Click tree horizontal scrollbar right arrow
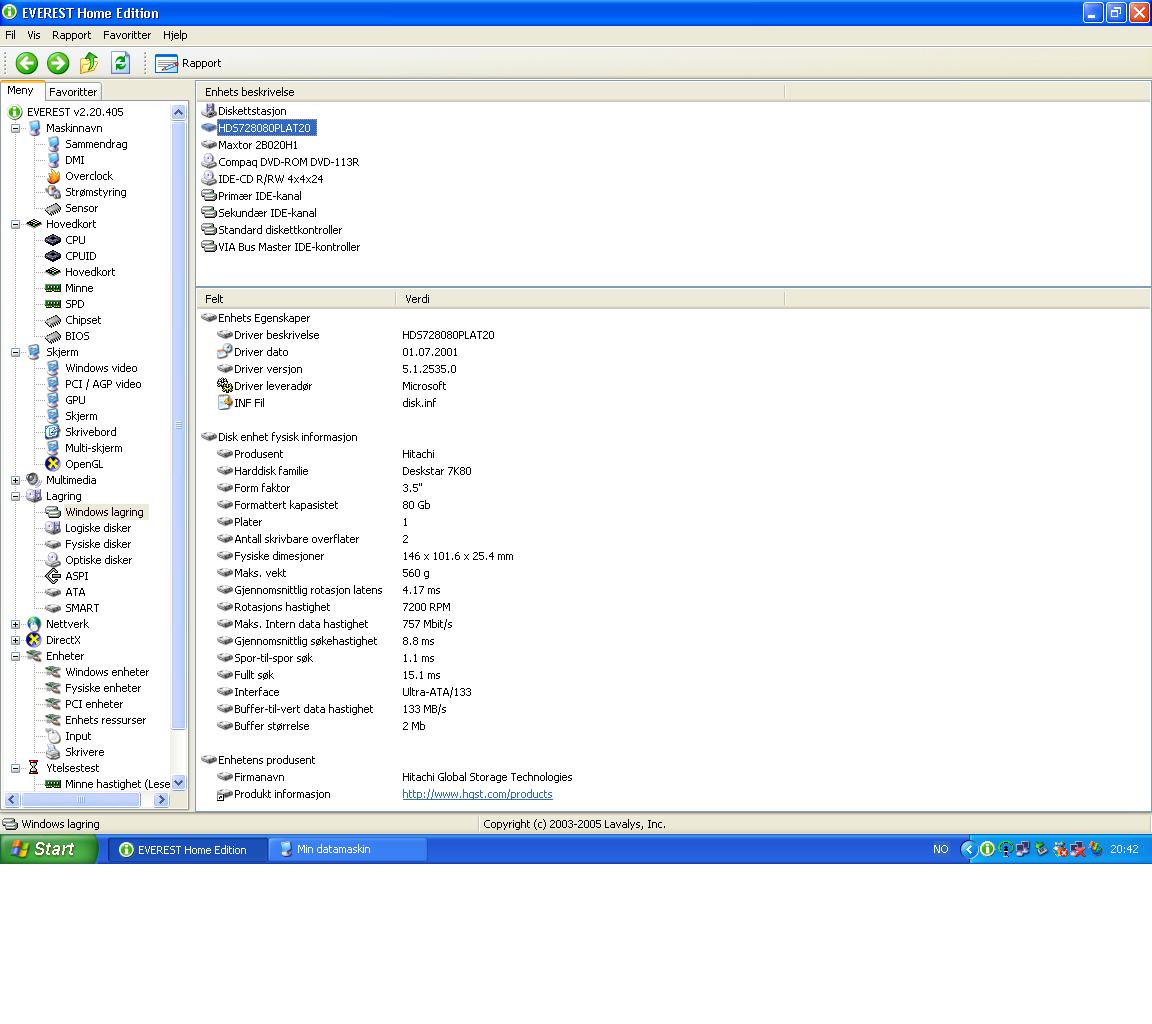This screenshot has width=1152, height=1024. pyautogui.click(x=162, y=800)
